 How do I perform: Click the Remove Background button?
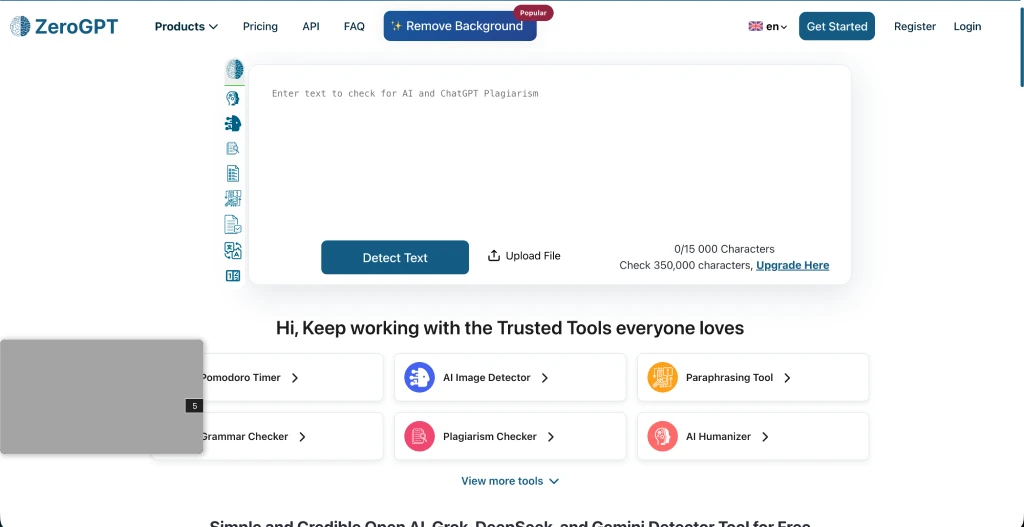[460, 26]
